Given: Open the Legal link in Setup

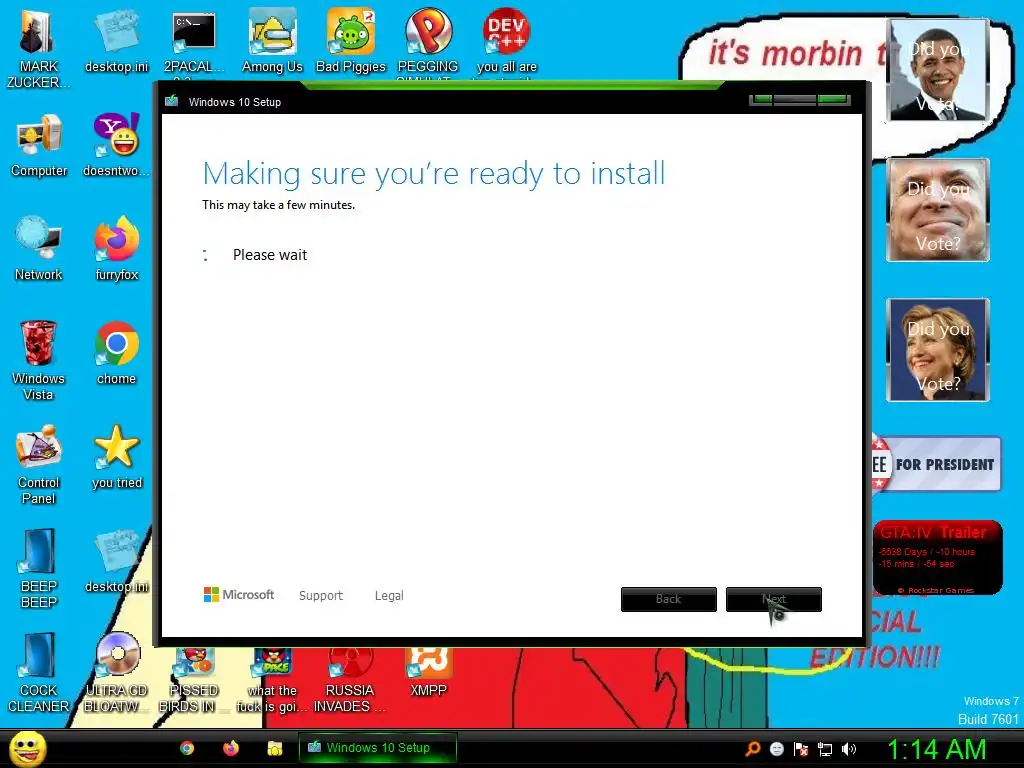Looking at the screenshot, I should pos(389,596).
